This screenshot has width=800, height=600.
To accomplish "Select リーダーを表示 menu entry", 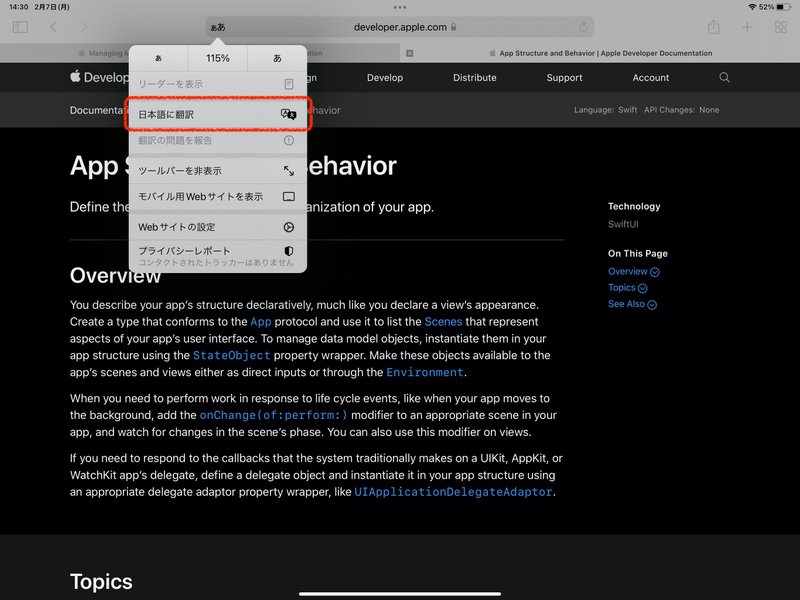I will (218, 84).
